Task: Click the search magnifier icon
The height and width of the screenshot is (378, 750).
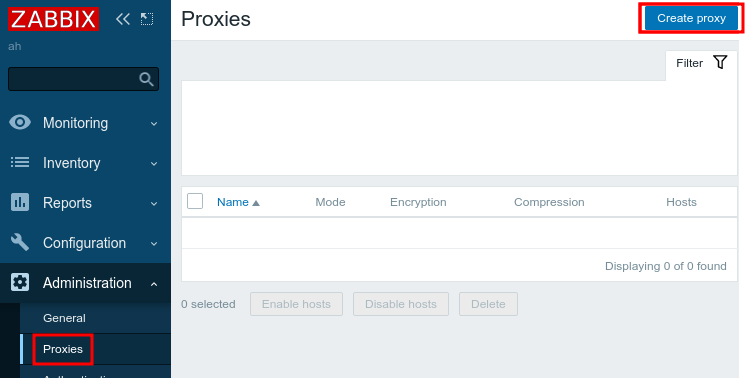Action: (x=146, y=79)
